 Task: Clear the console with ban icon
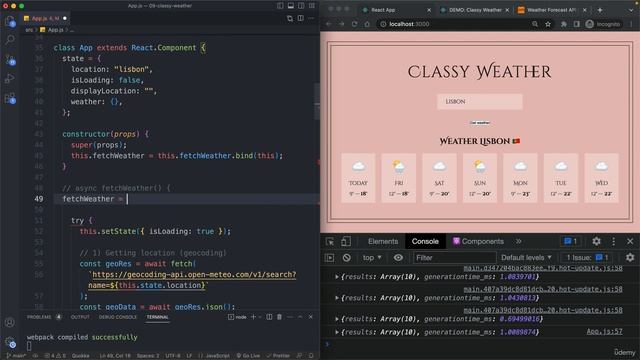347,258
